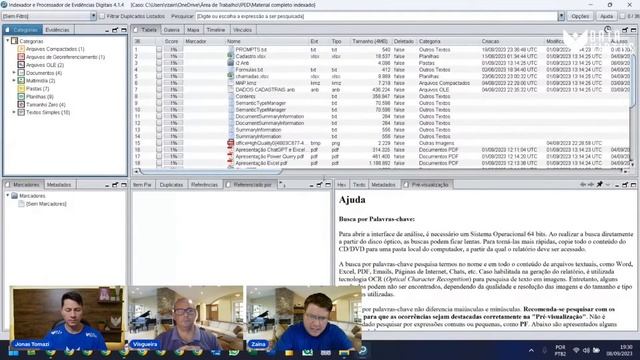
Task: Click the Cadastro.xlsx spreadsheet file icon
Action: coord(231,56)
